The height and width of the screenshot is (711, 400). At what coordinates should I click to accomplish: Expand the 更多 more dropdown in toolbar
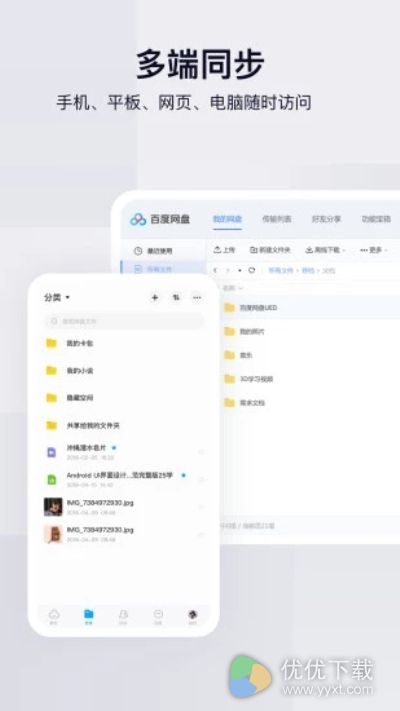[x=374, y=250]
